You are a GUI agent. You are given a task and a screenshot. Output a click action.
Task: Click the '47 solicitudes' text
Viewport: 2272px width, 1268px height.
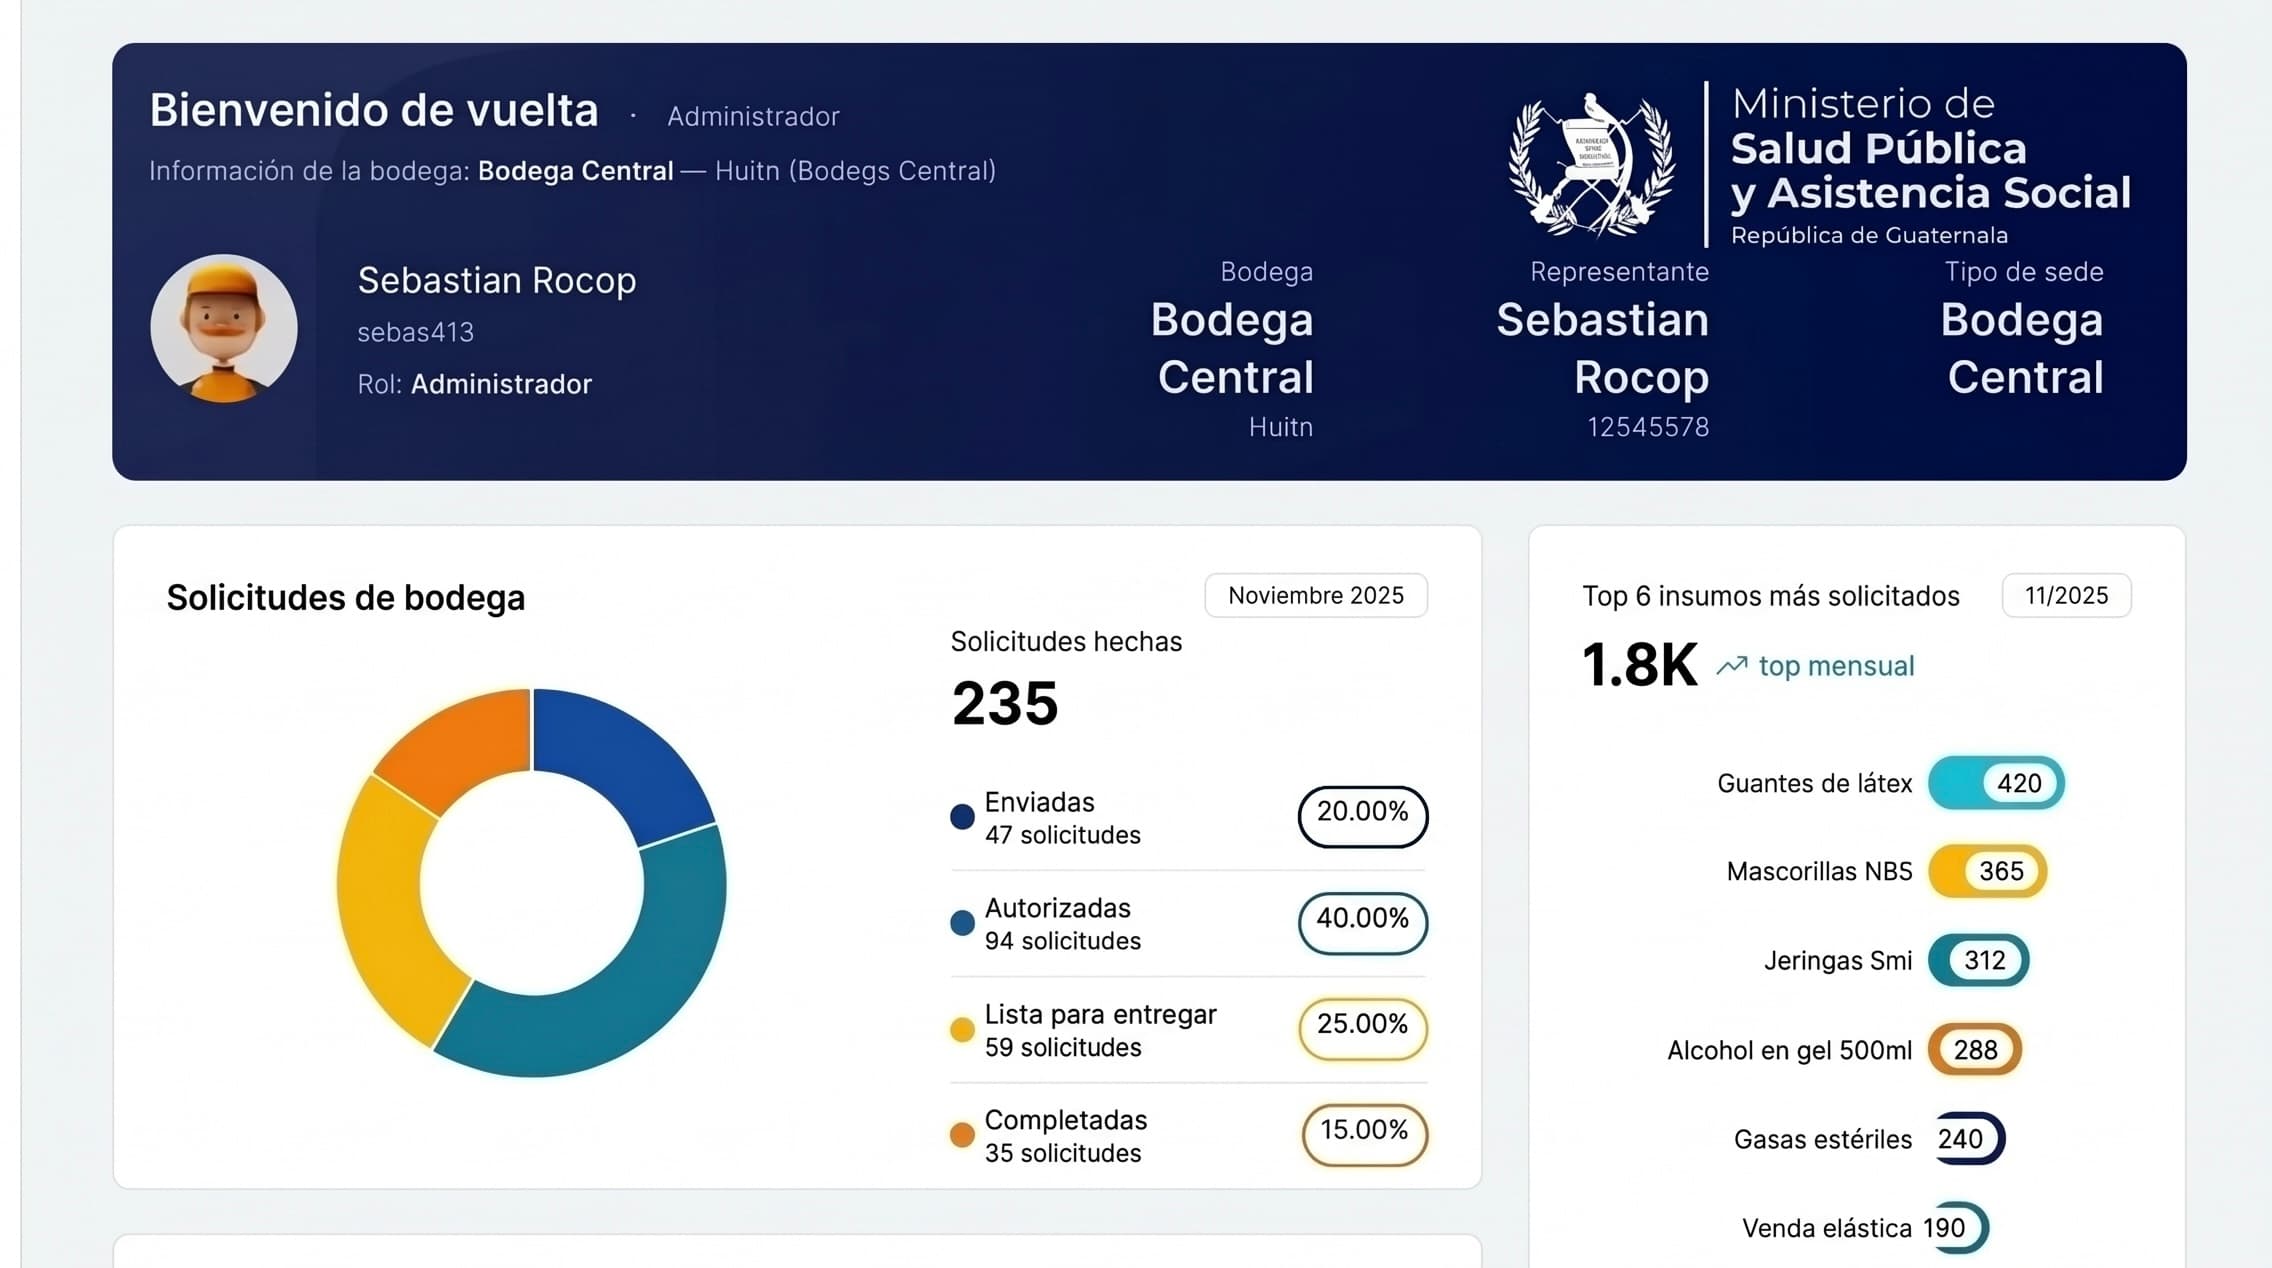(x=1063, y=835)
